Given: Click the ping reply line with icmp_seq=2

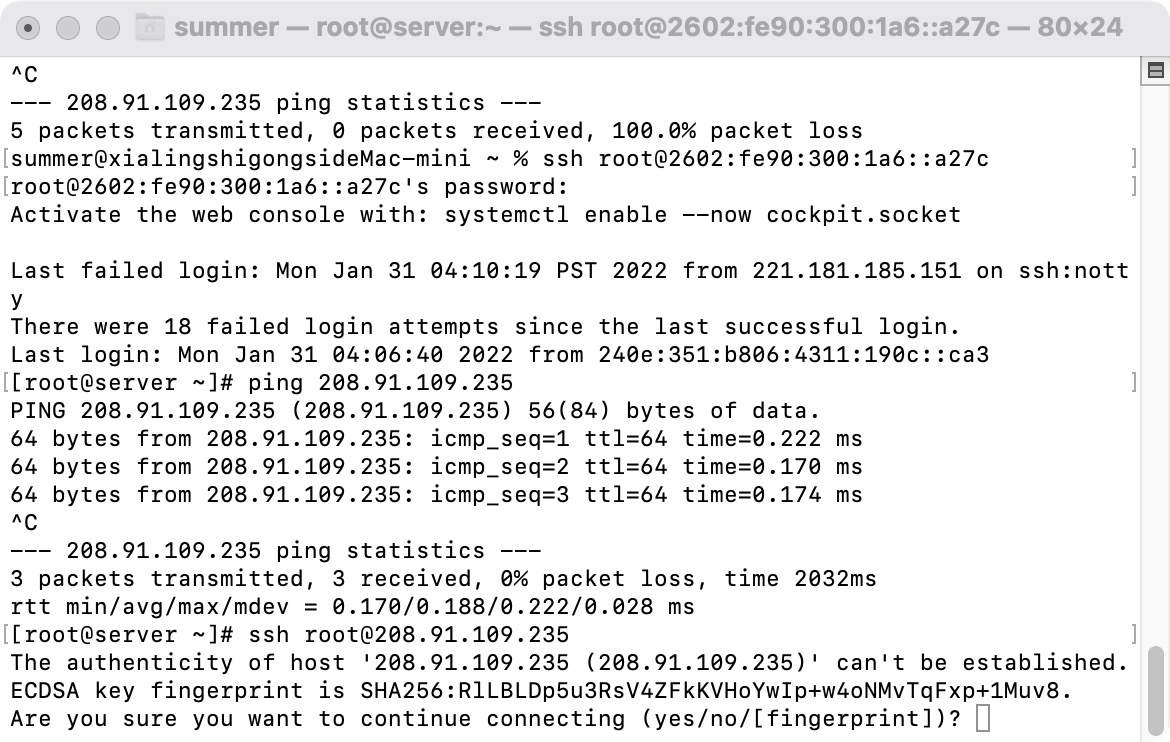Looking at the screenshot, I should (437, 467).
